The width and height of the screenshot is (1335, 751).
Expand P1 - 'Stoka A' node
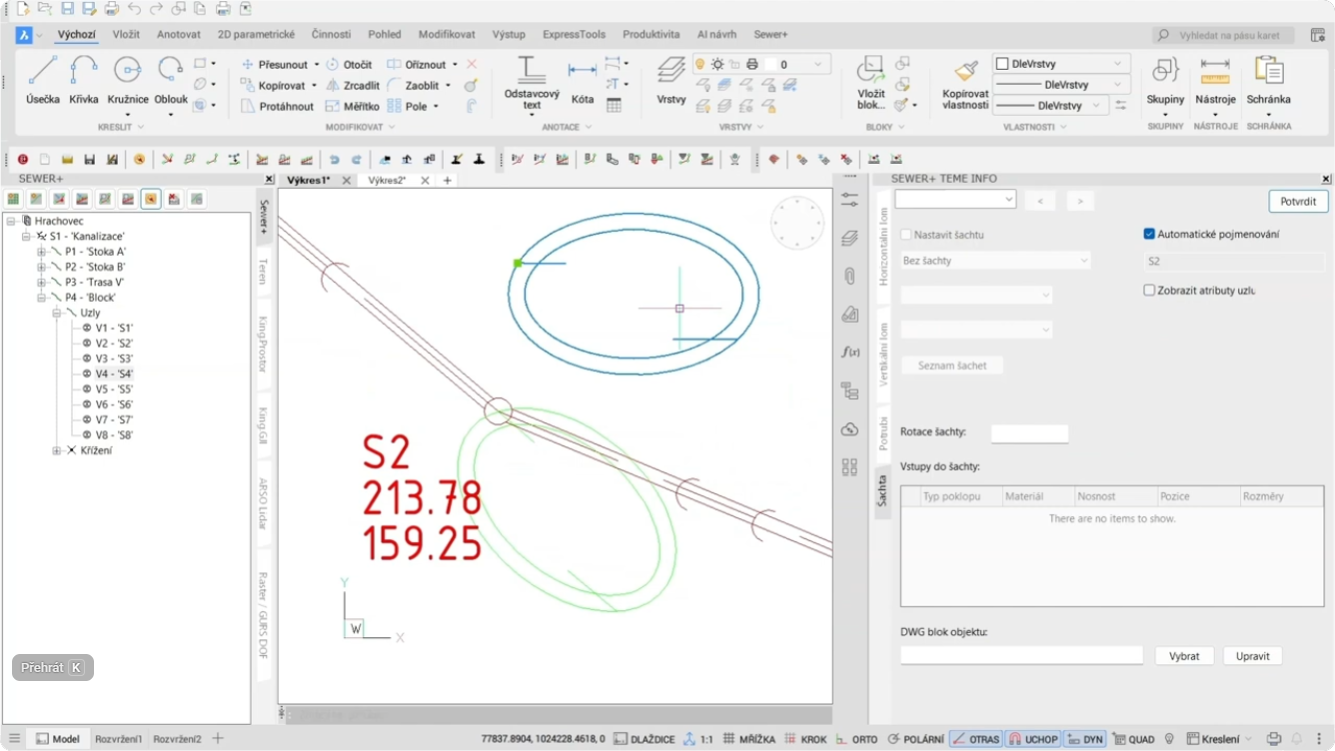[42, 252]
